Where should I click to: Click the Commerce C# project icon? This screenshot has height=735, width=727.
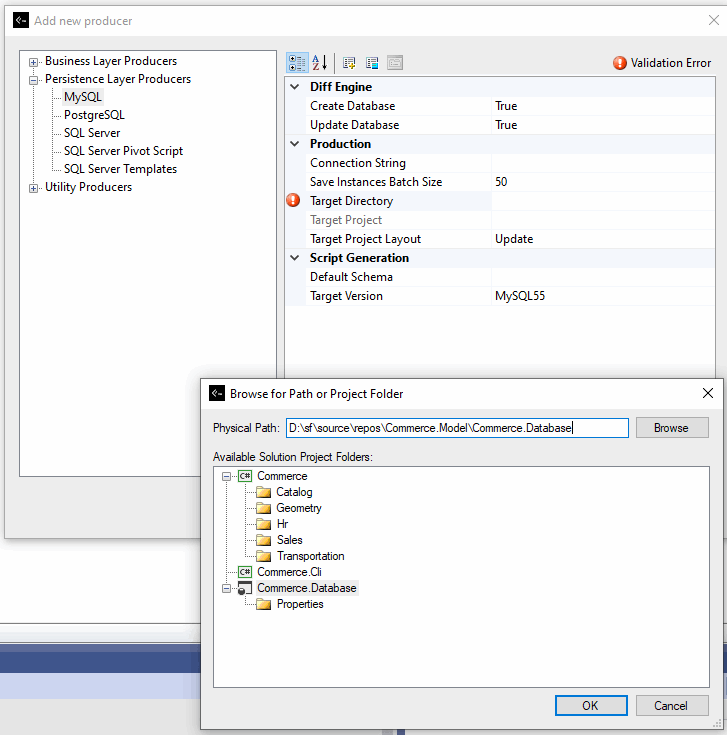[245, 476]
